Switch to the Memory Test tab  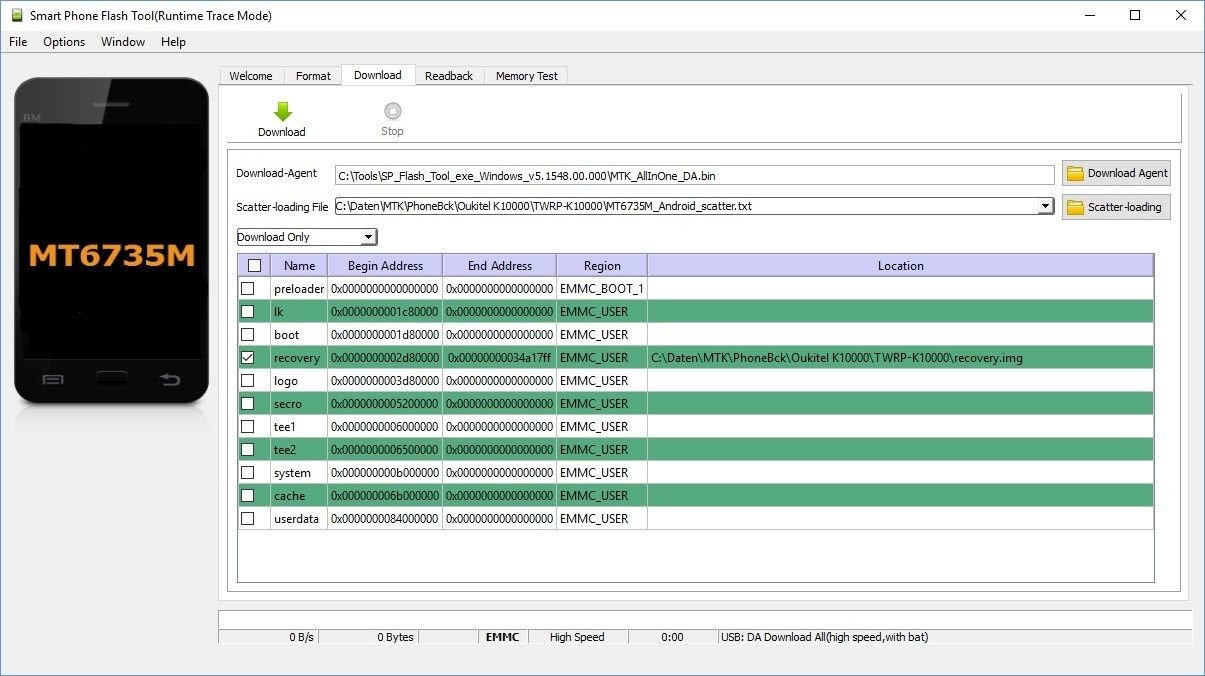click(x=527, y=76)
